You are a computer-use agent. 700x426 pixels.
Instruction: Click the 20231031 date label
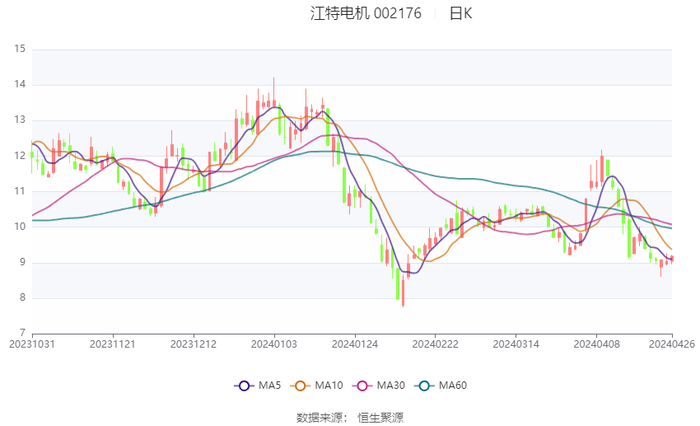click(x=32, y=343)
